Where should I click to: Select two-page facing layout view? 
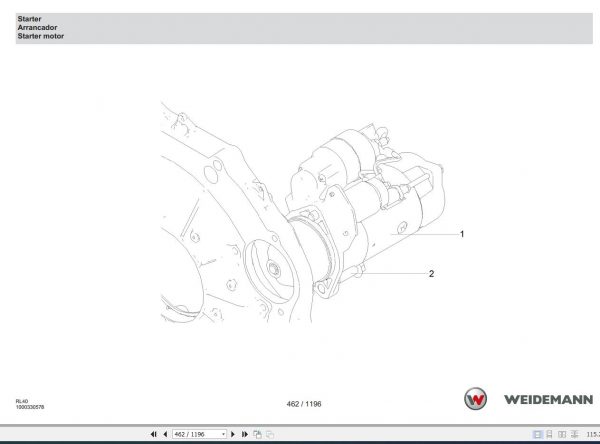pyautogui.click(x=562, y=434)
